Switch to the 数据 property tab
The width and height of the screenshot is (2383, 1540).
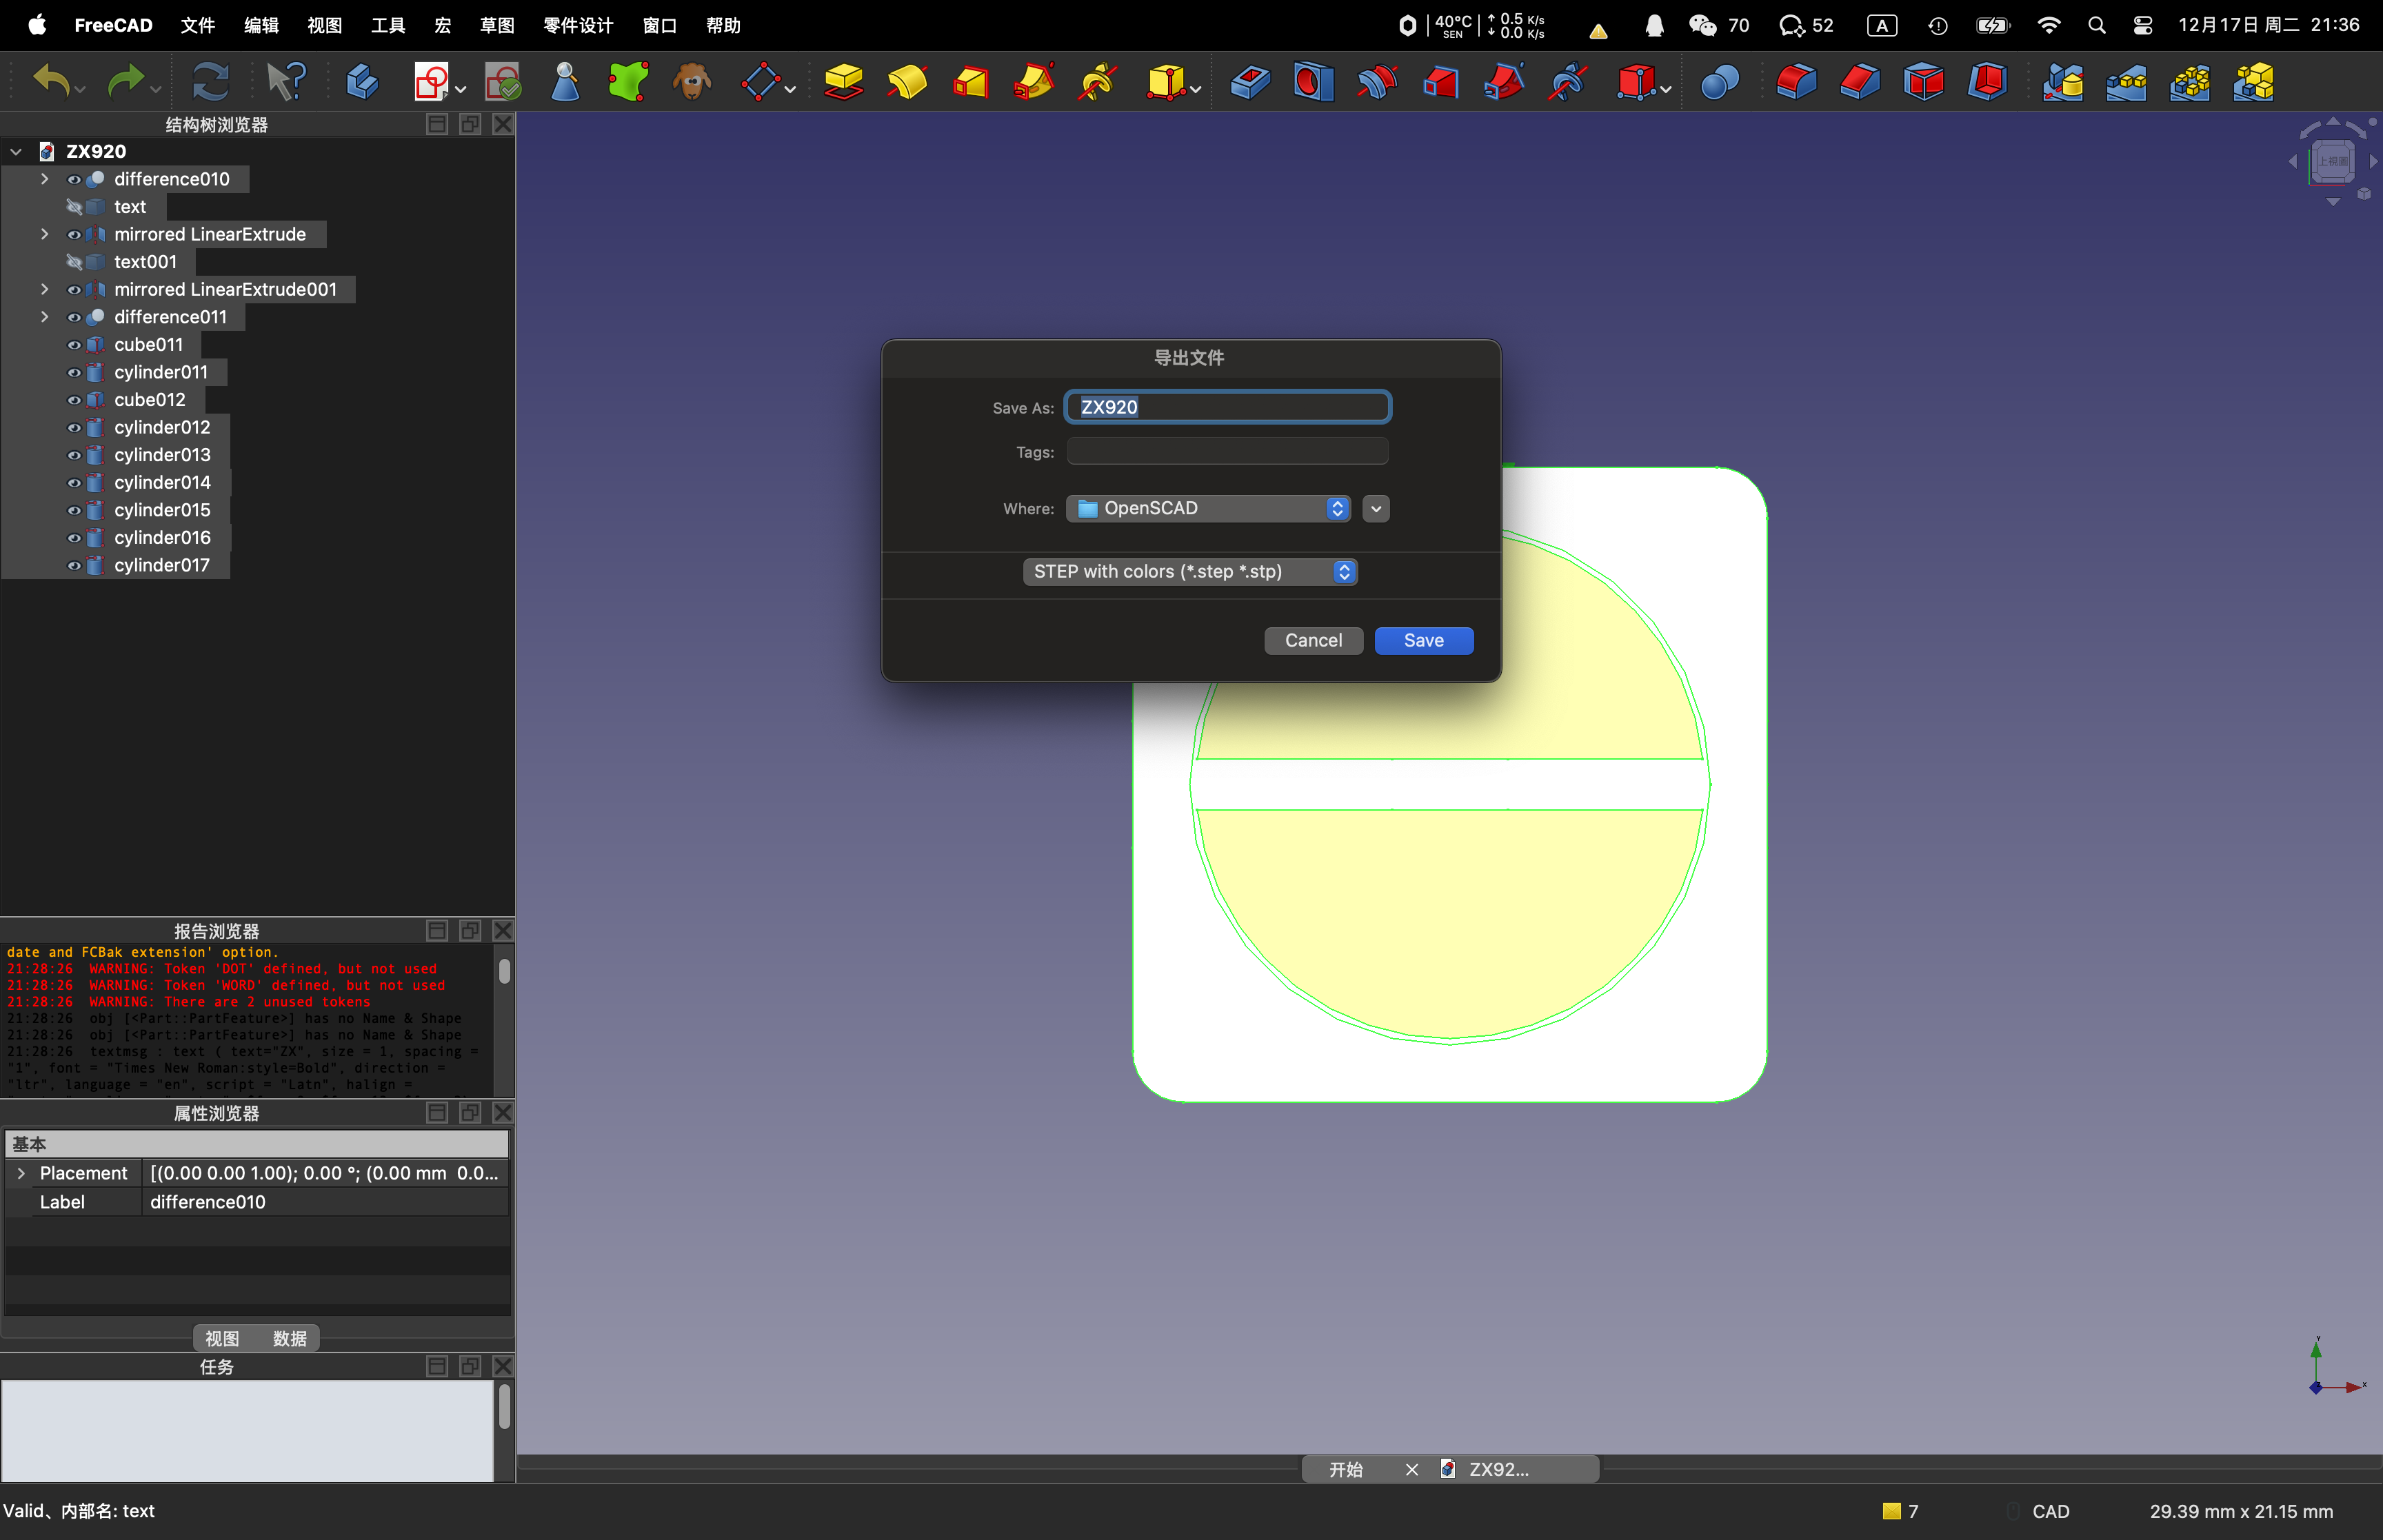289,1338
